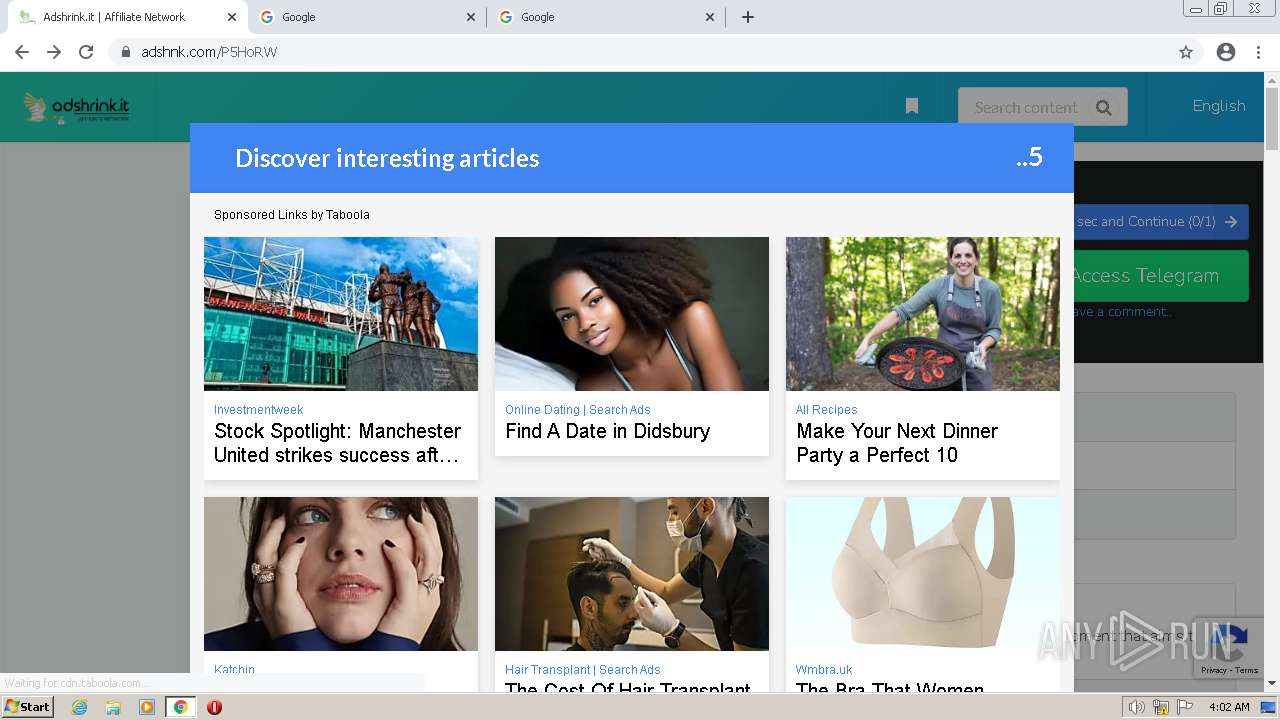
Task: Open the Find A Date in Didsbury ad image
Action: tap(632, 314)
